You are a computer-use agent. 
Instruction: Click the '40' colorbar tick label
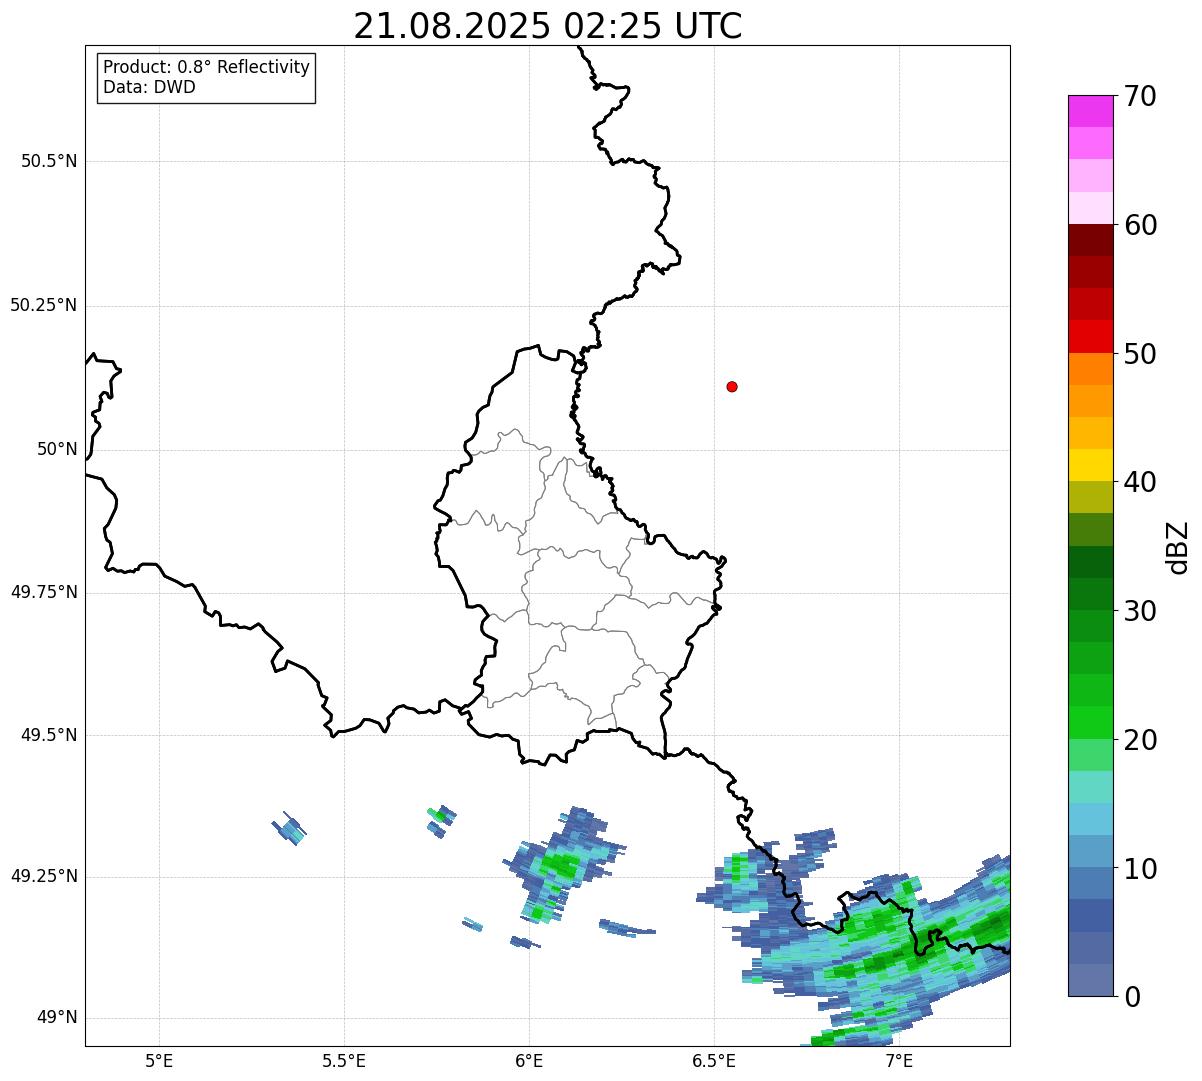coord(1140,482)
